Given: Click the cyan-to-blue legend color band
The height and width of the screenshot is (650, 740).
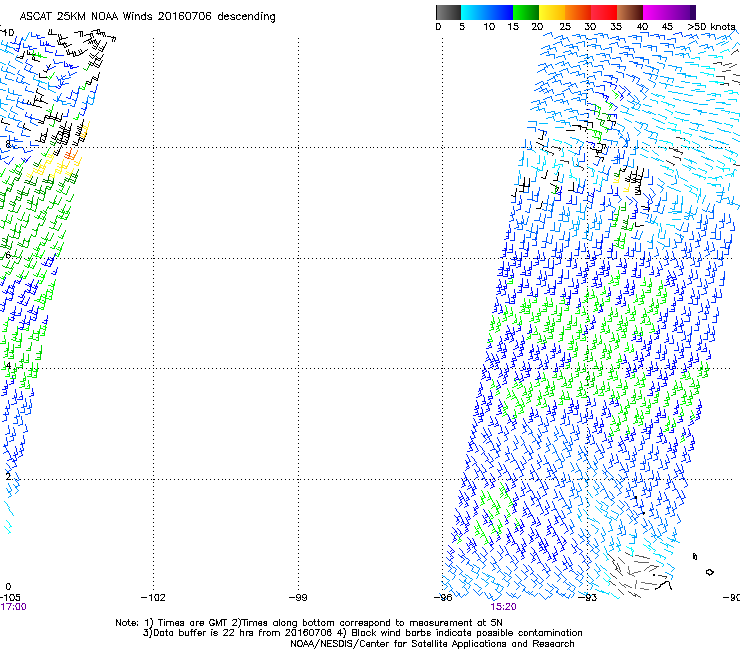Looking at the screenshot, I should click(x=487, y=12).
